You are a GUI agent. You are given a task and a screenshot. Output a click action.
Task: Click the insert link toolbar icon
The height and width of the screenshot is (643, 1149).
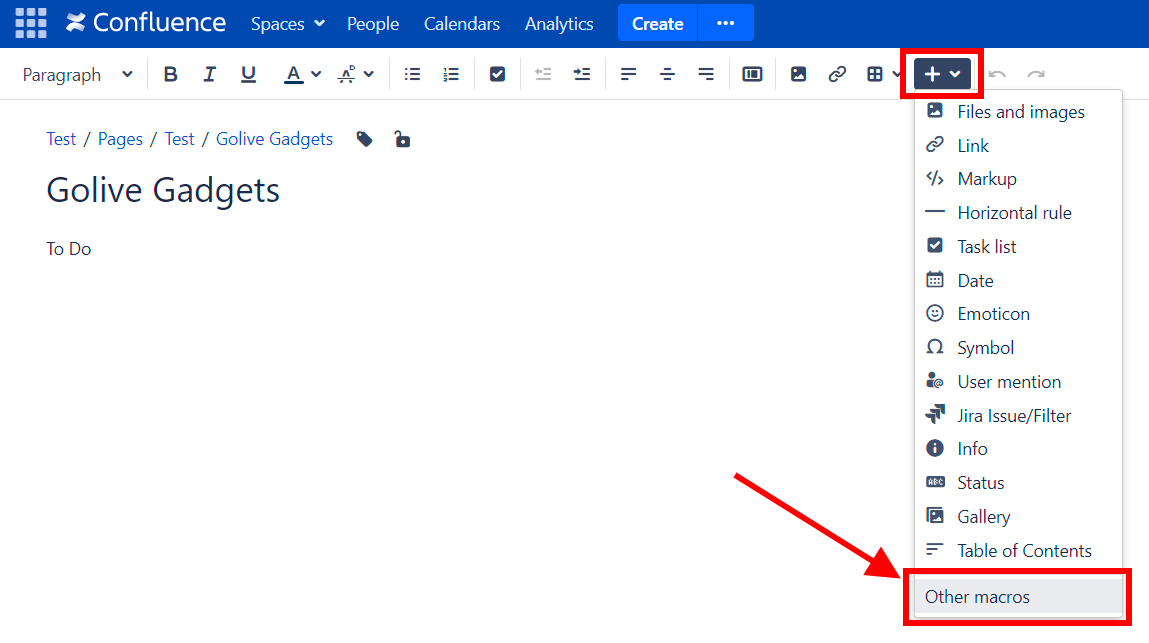tap(837, 74)
